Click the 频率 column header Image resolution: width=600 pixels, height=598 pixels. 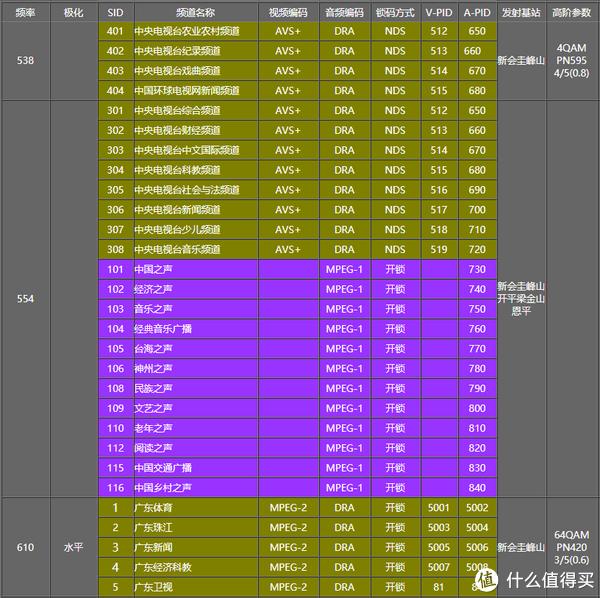pos(25,13)
